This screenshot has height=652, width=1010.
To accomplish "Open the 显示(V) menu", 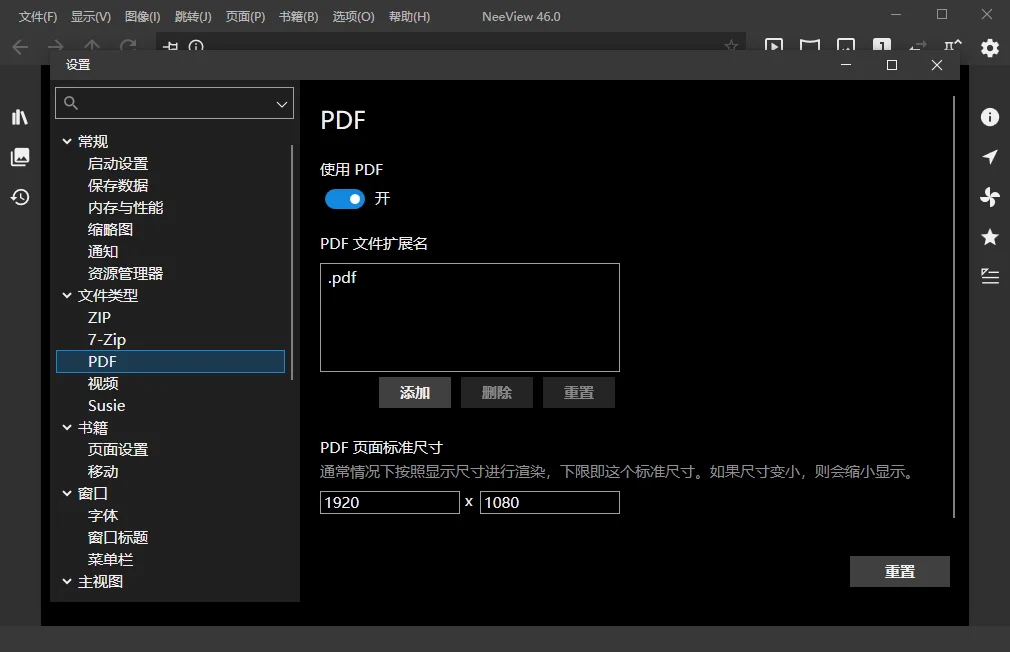I will pos(91,17).
